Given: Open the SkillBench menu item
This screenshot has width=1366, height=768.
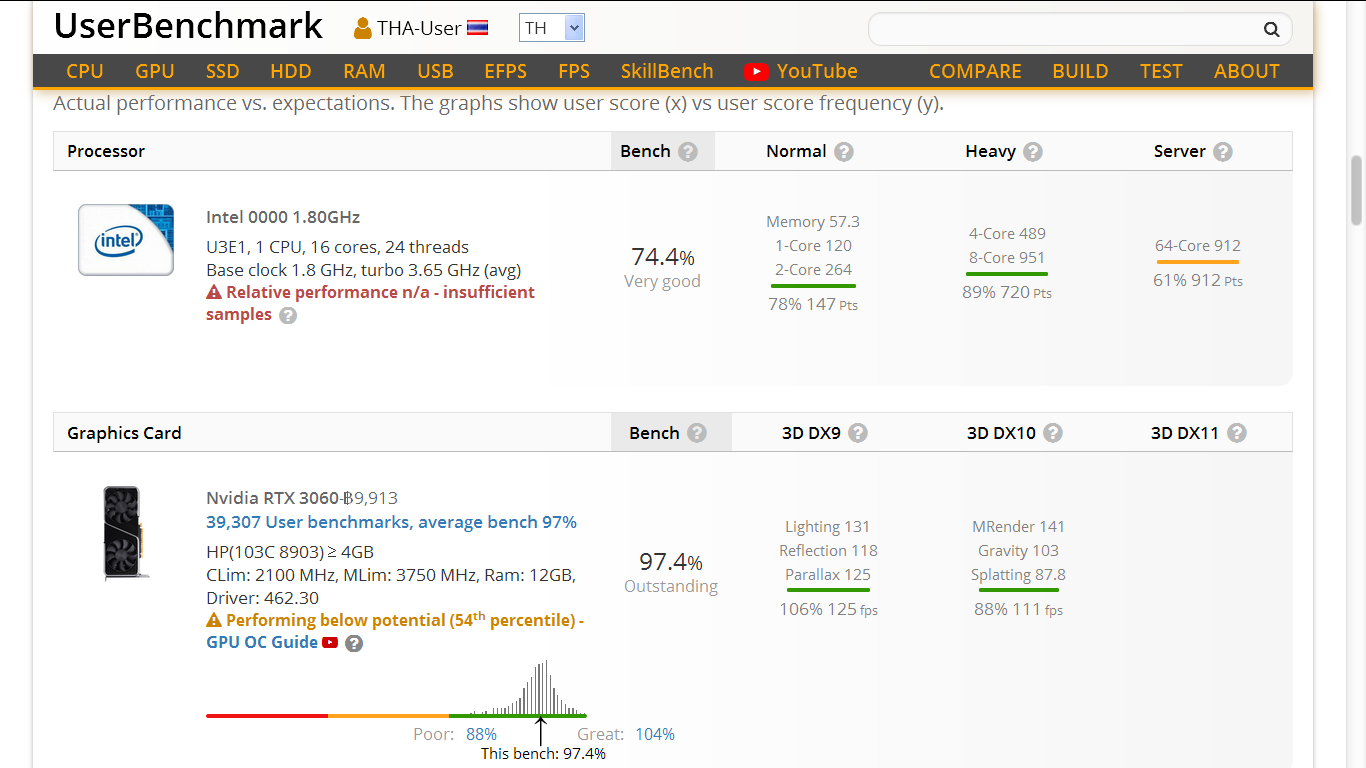Looking at the screenshot, I should coord(667,71).
